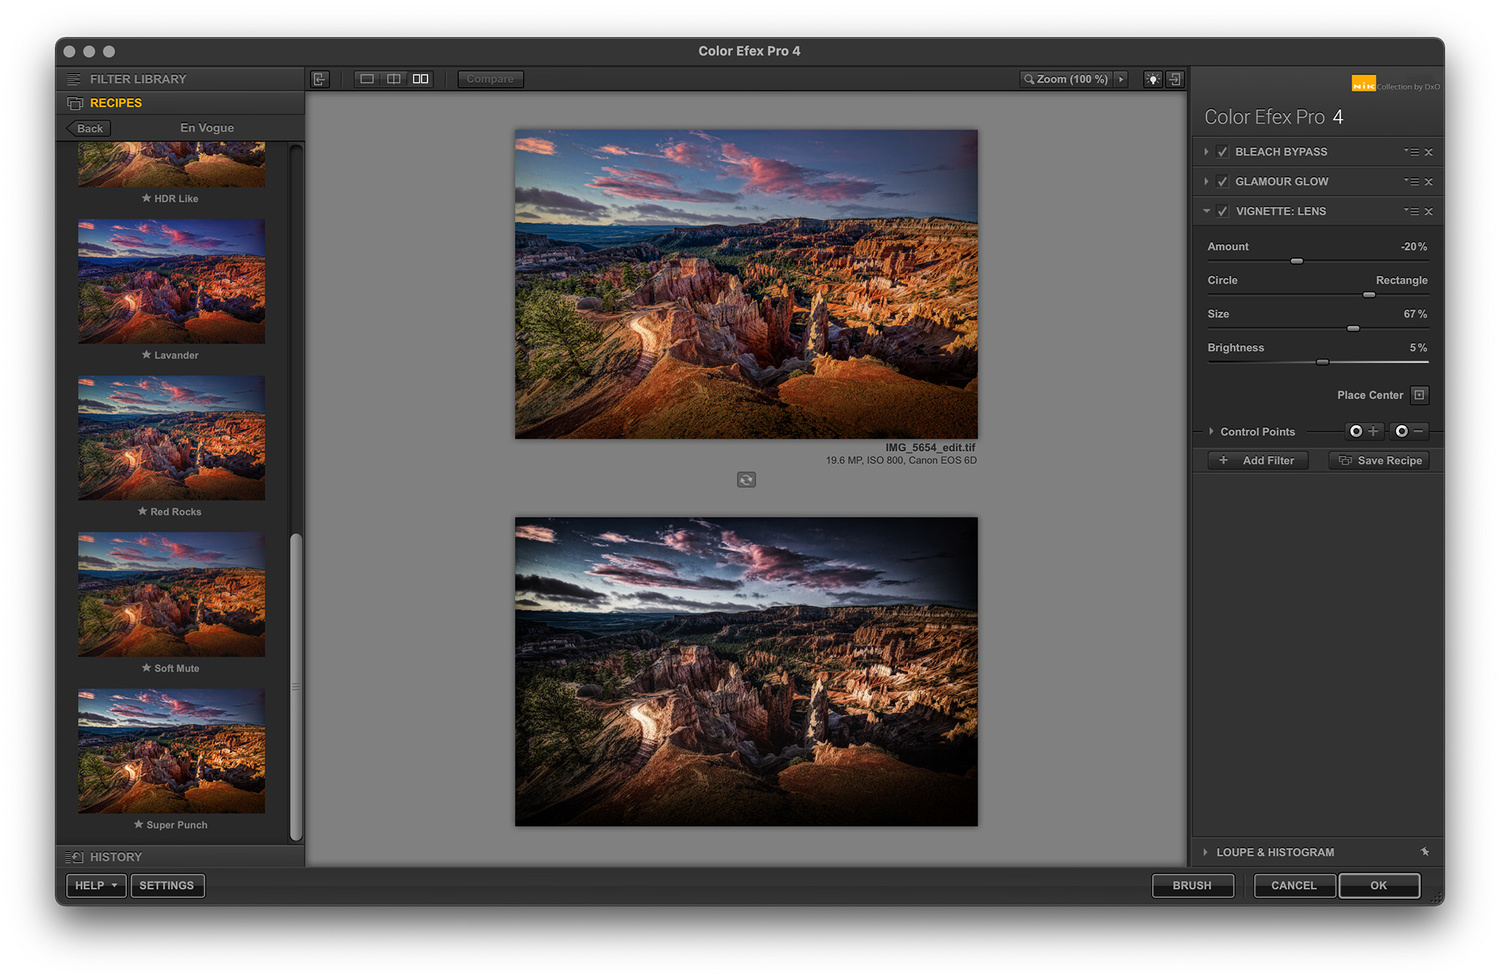Open Glamour Glow filter options menu
1500x979 pixels.
(x=1412, y=182)
